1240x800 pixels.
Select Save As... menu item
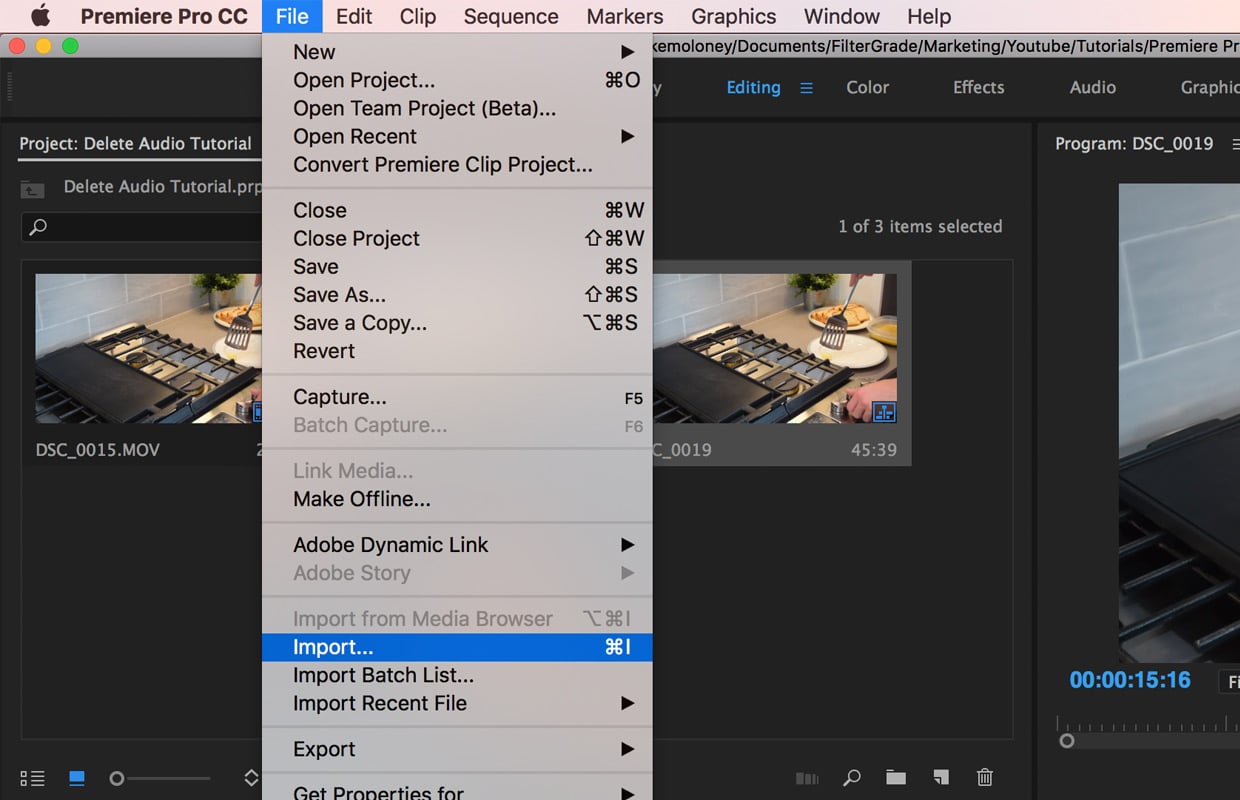(457, 294)
